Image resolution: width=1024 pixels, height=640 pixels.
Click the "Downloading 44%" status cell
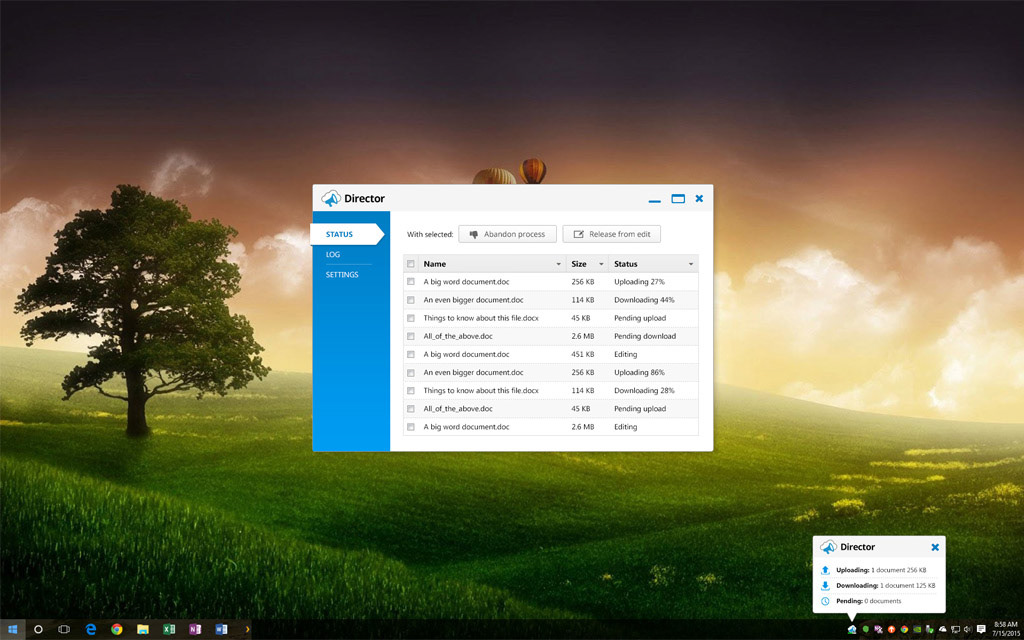(644, 300)
